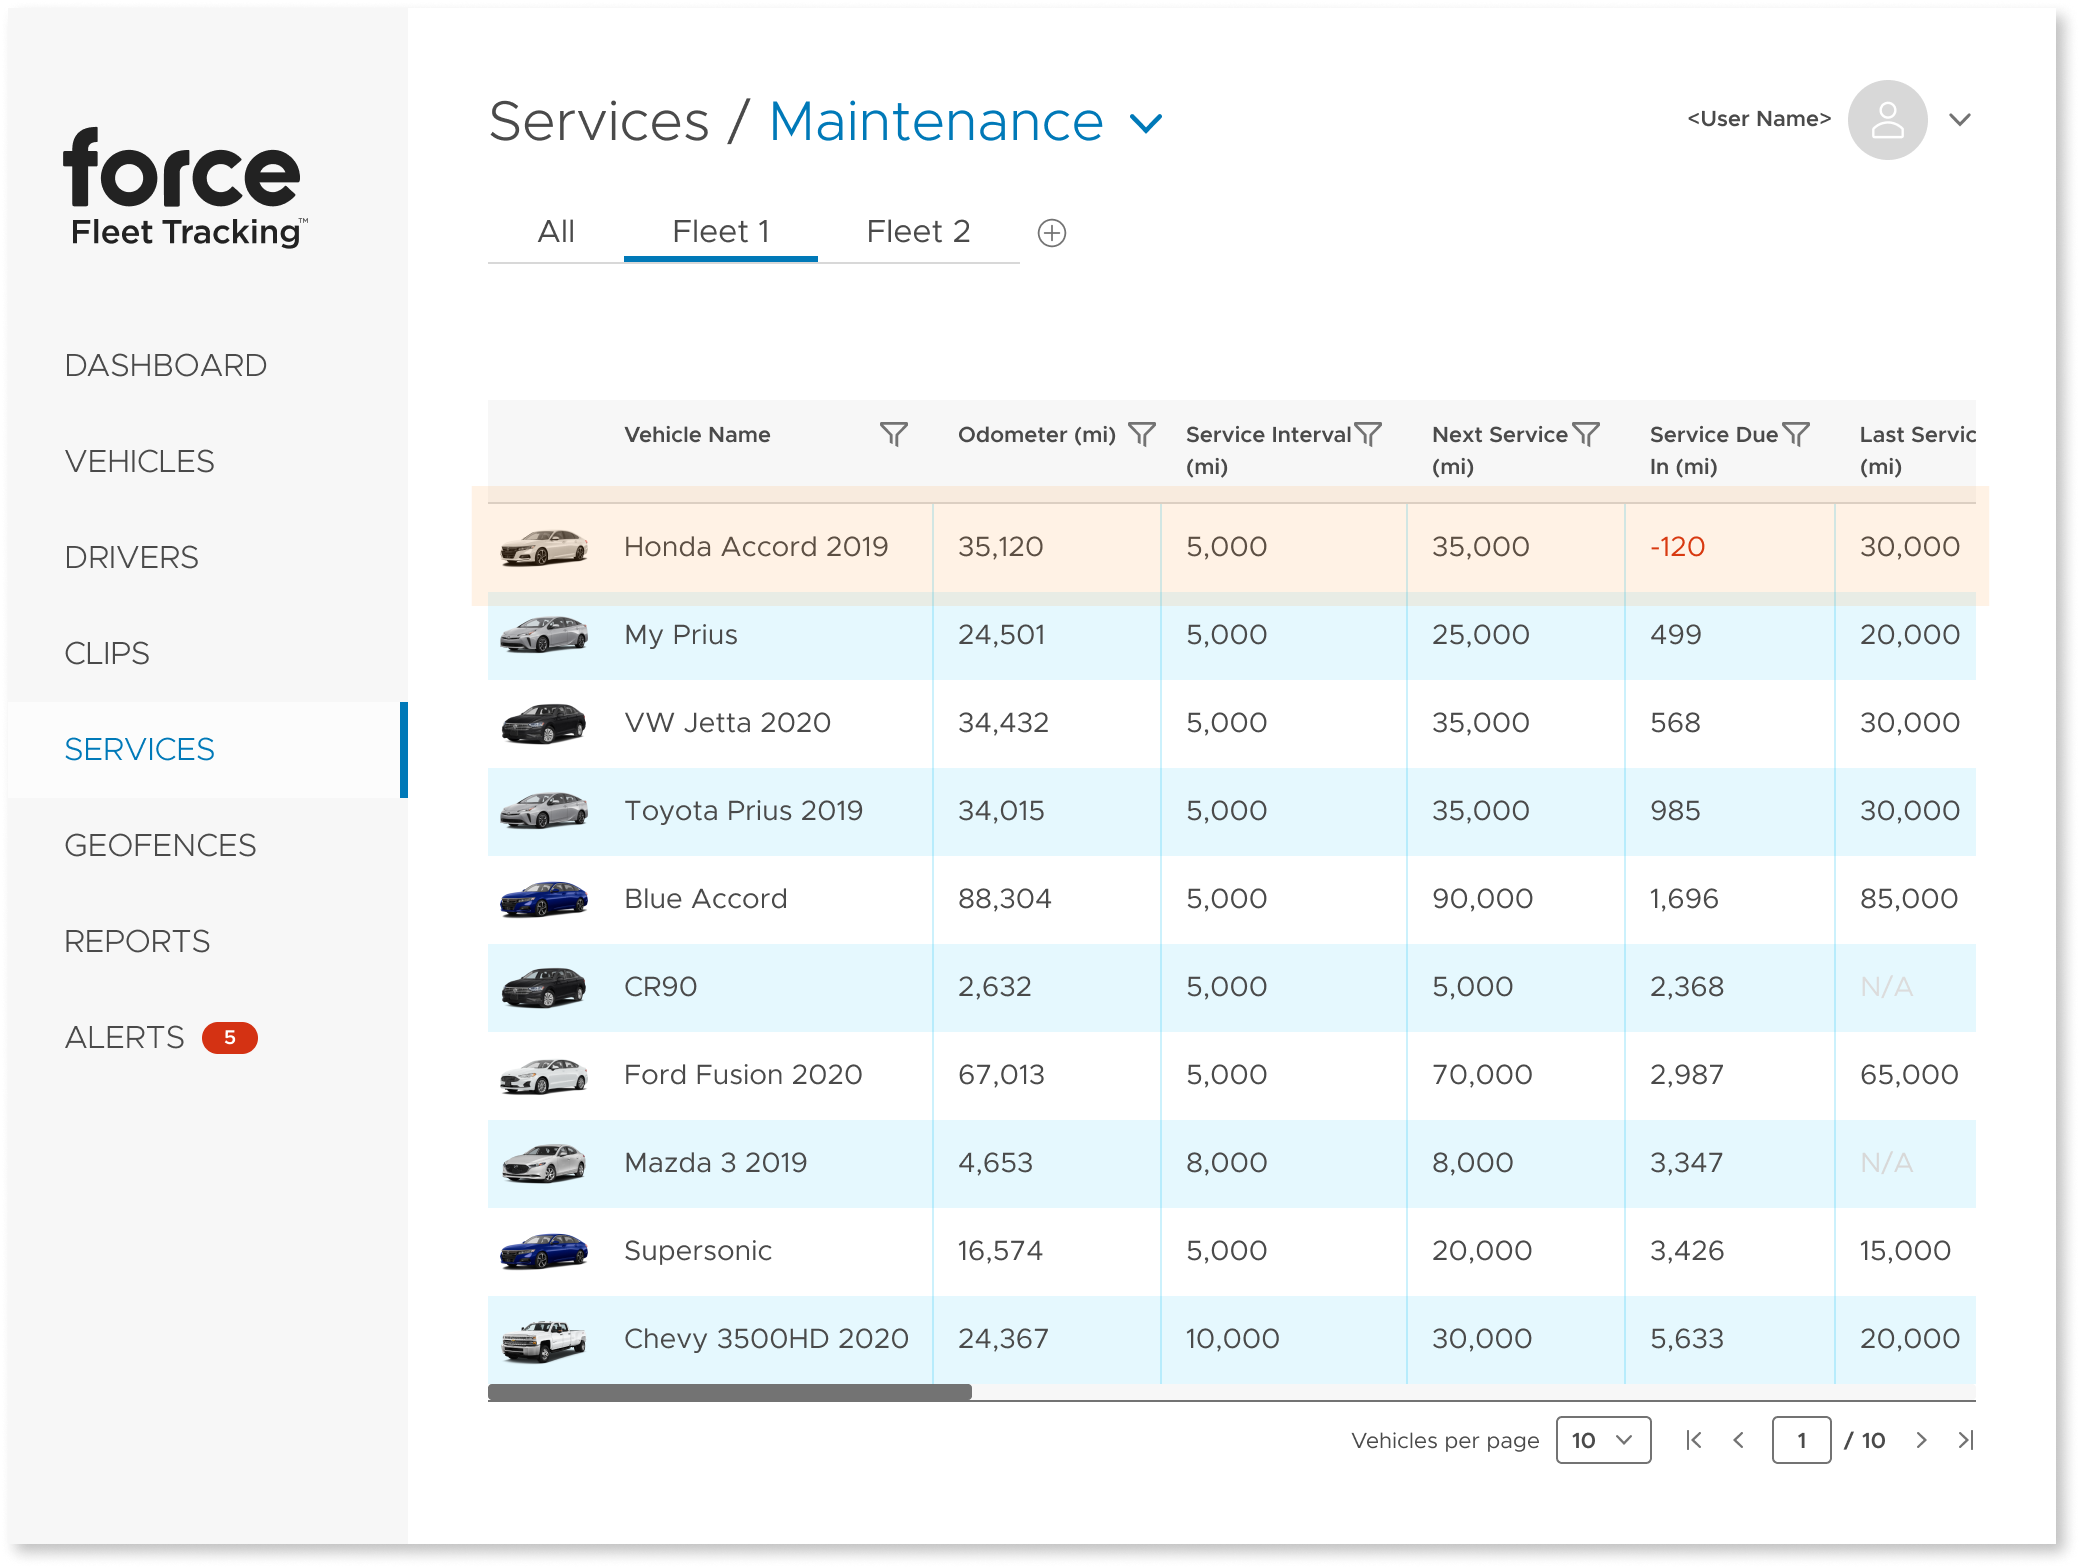The height and width of the screenshot is (1568, 2080).
Task: Switch to the Fleet 2 tab
Action: coord(918,232)
